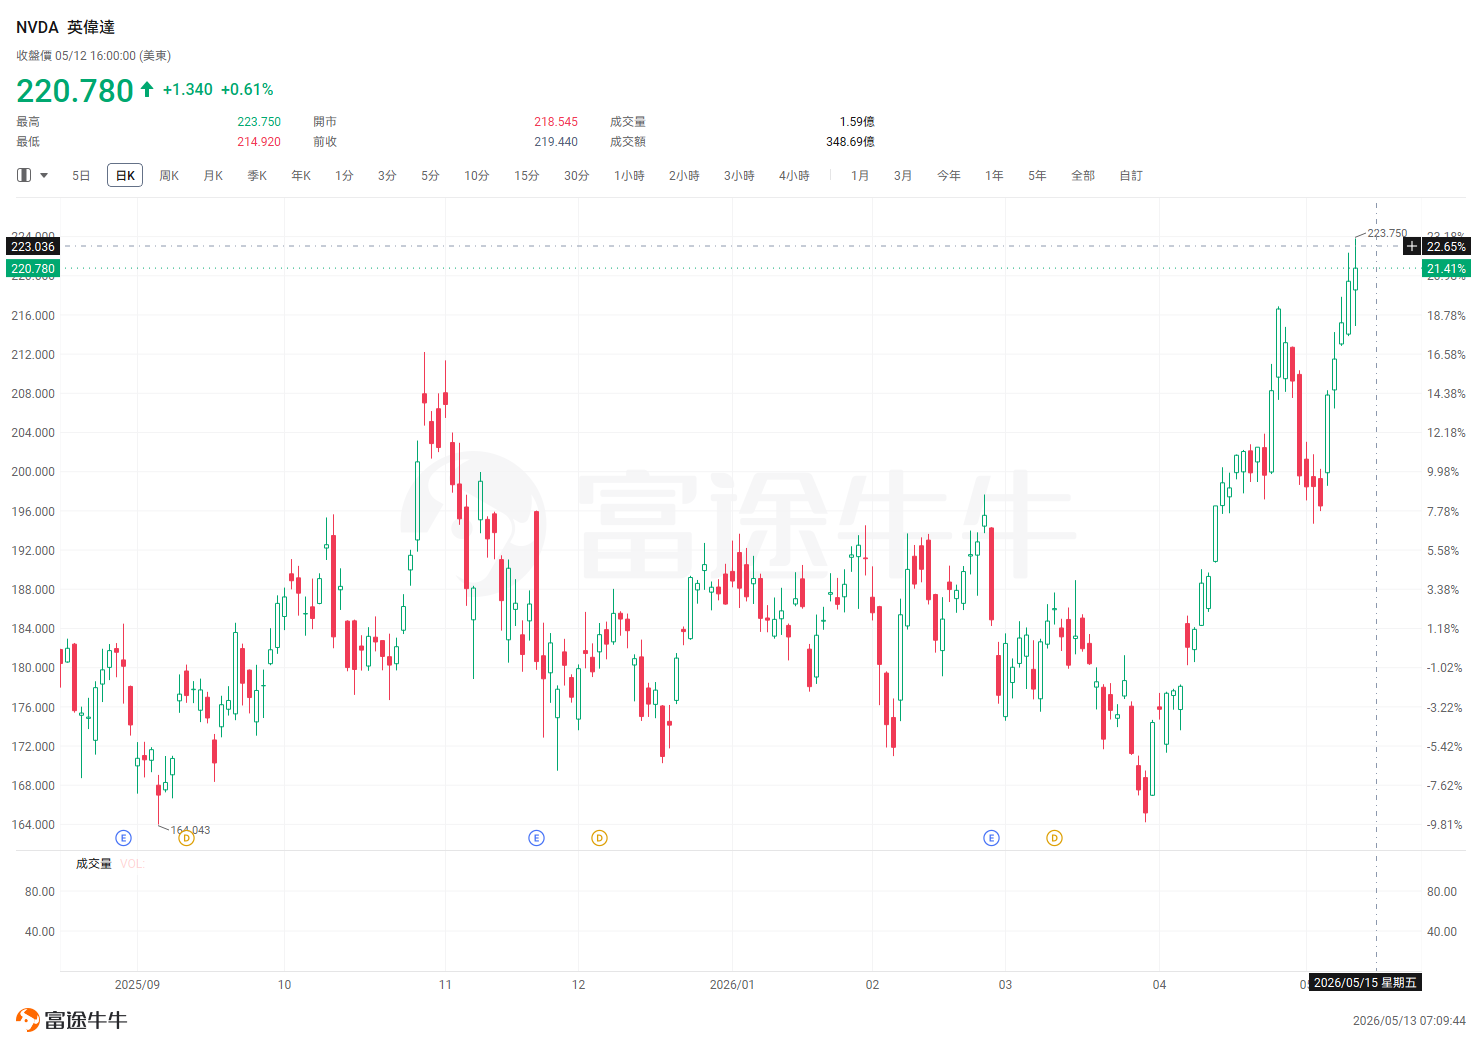Open the chart type selector icon

[x=24, y=175]
